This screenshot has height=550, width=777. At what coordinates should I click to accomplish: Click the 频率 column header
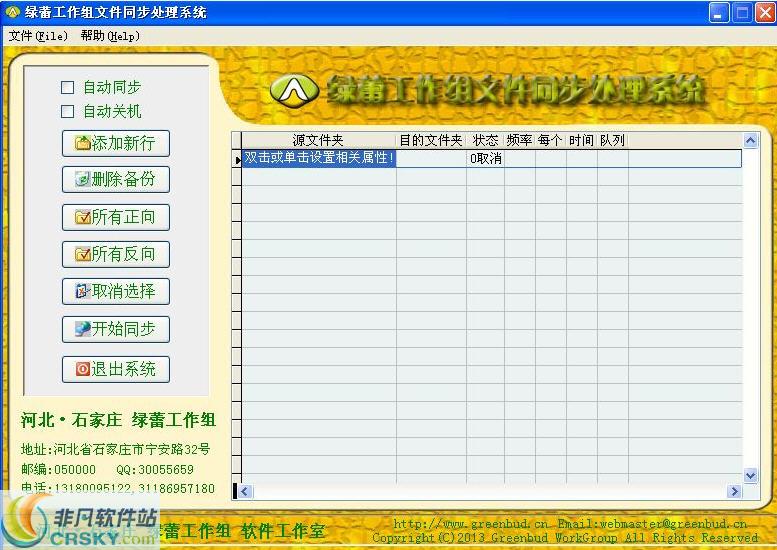click(519, 140)
